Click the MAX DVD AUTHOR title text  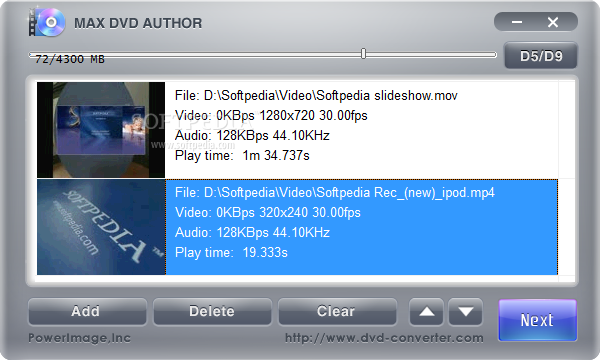point(138,23)
